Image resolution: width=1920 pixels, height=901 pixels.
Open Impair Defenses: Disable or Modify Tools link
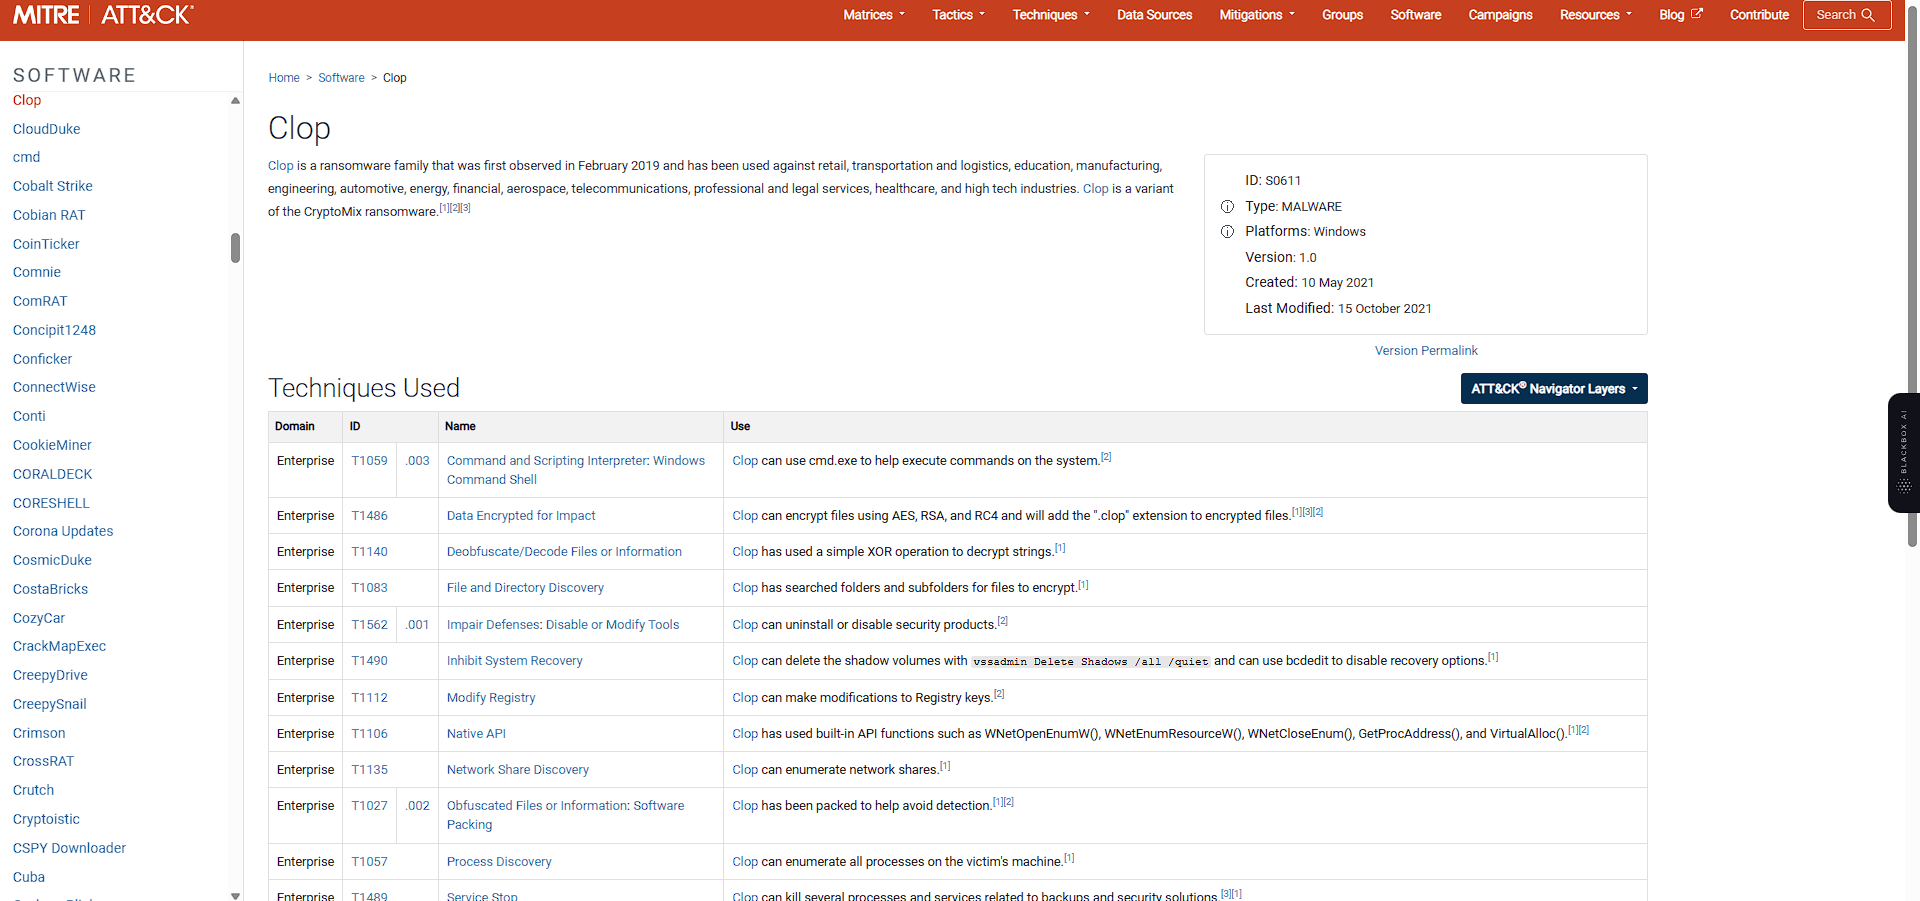(x=563, y=625)
